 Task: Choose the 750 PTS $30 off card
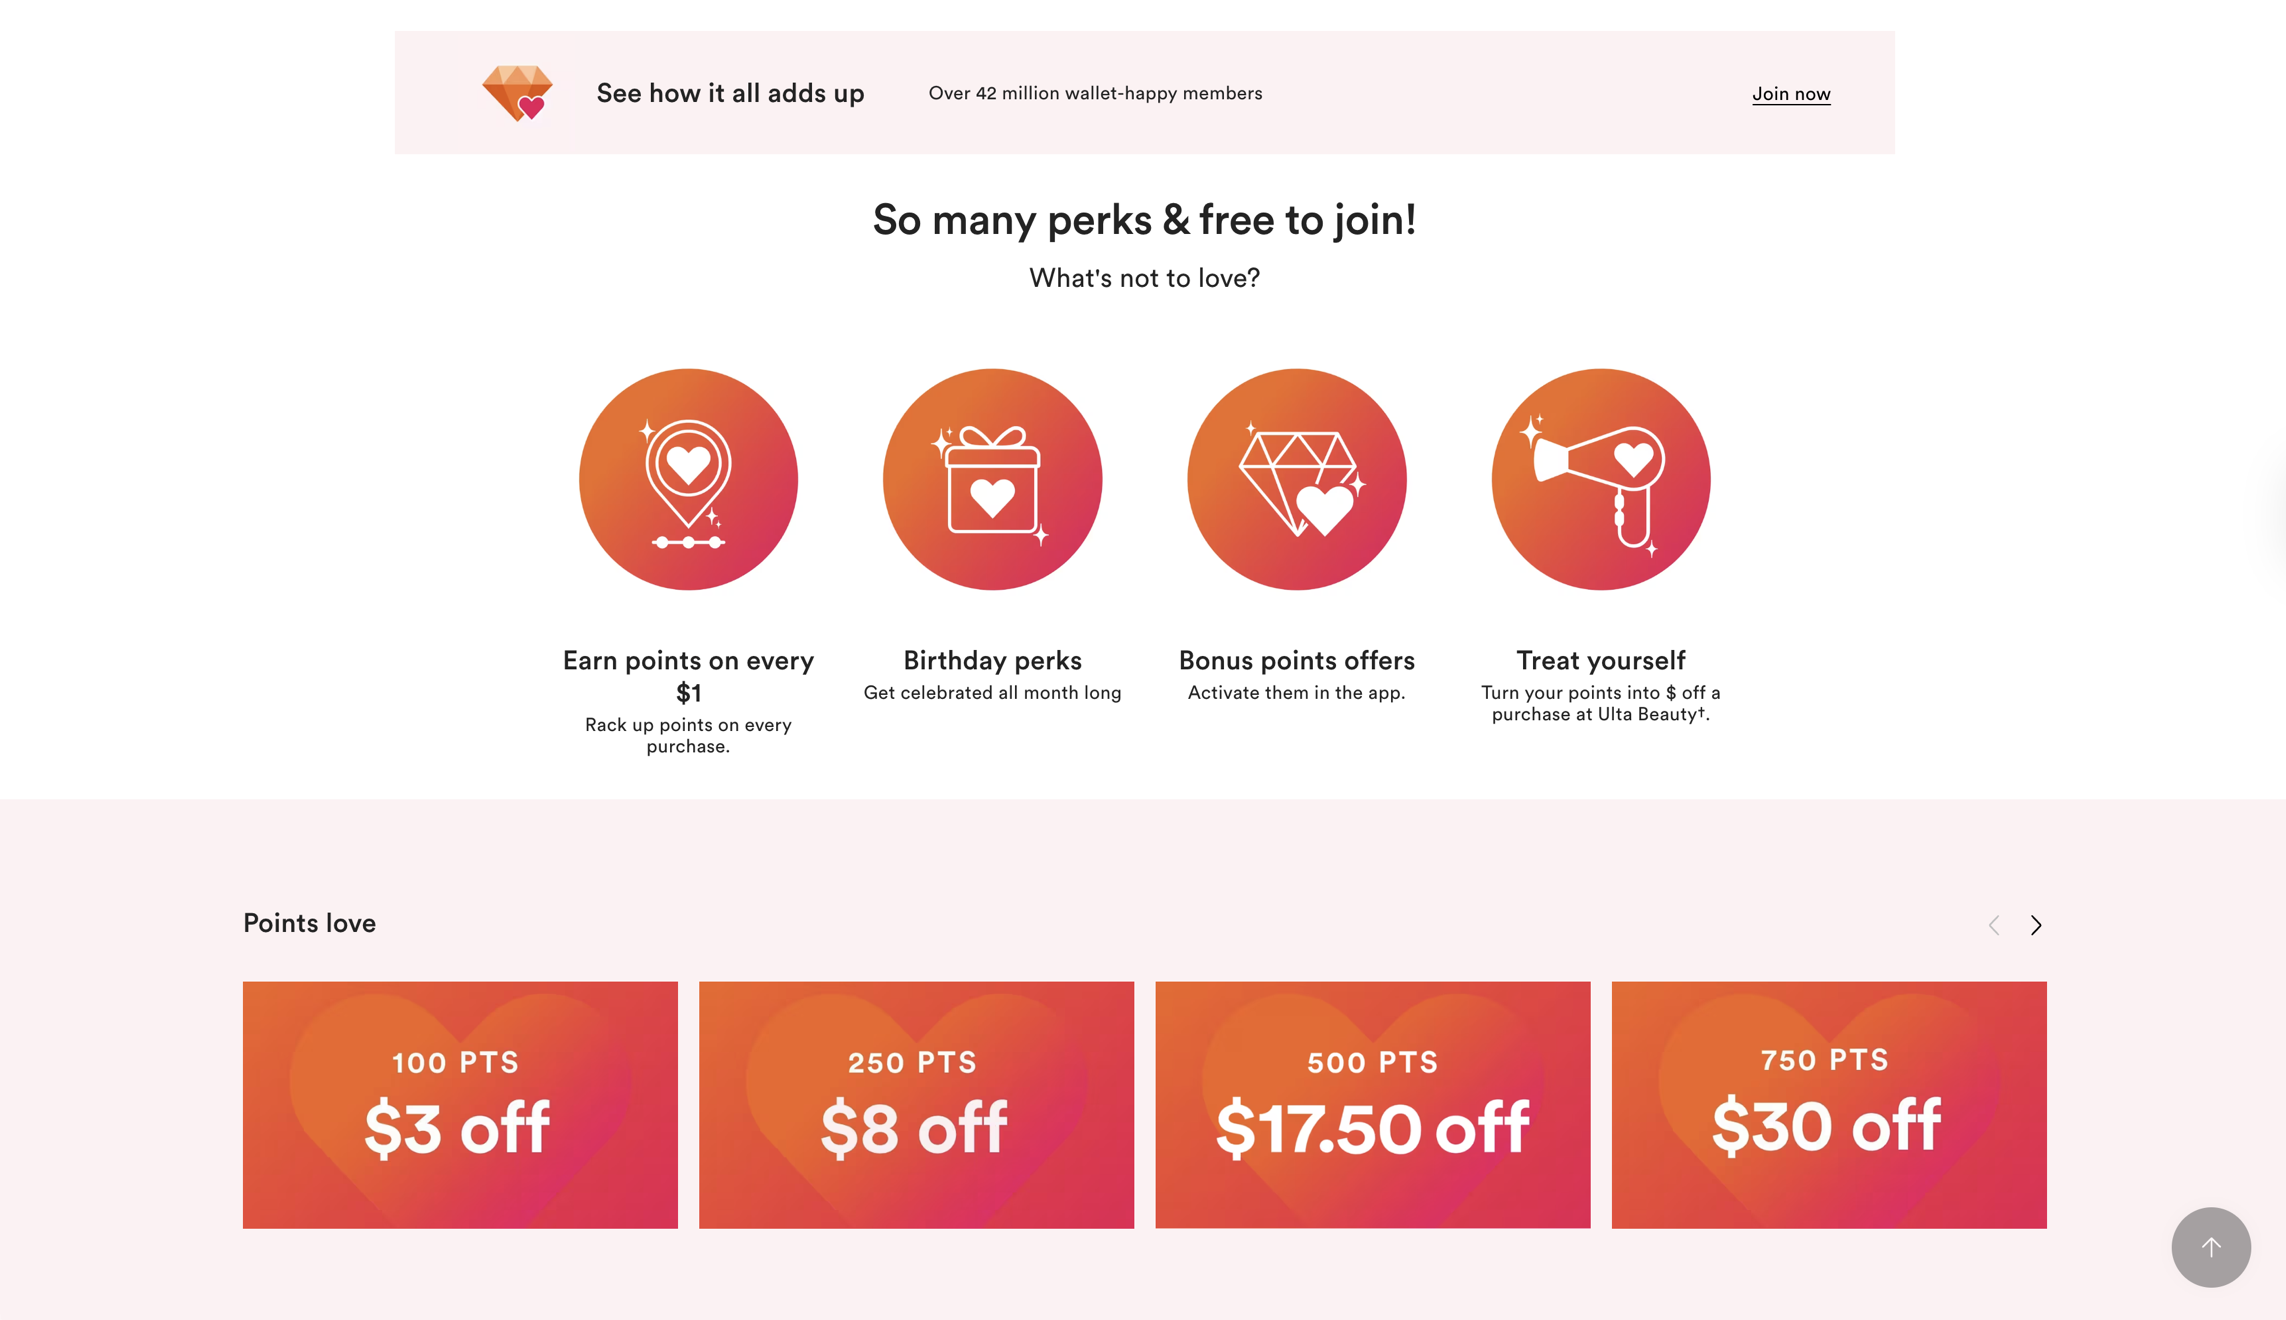click(1828, 1104)
